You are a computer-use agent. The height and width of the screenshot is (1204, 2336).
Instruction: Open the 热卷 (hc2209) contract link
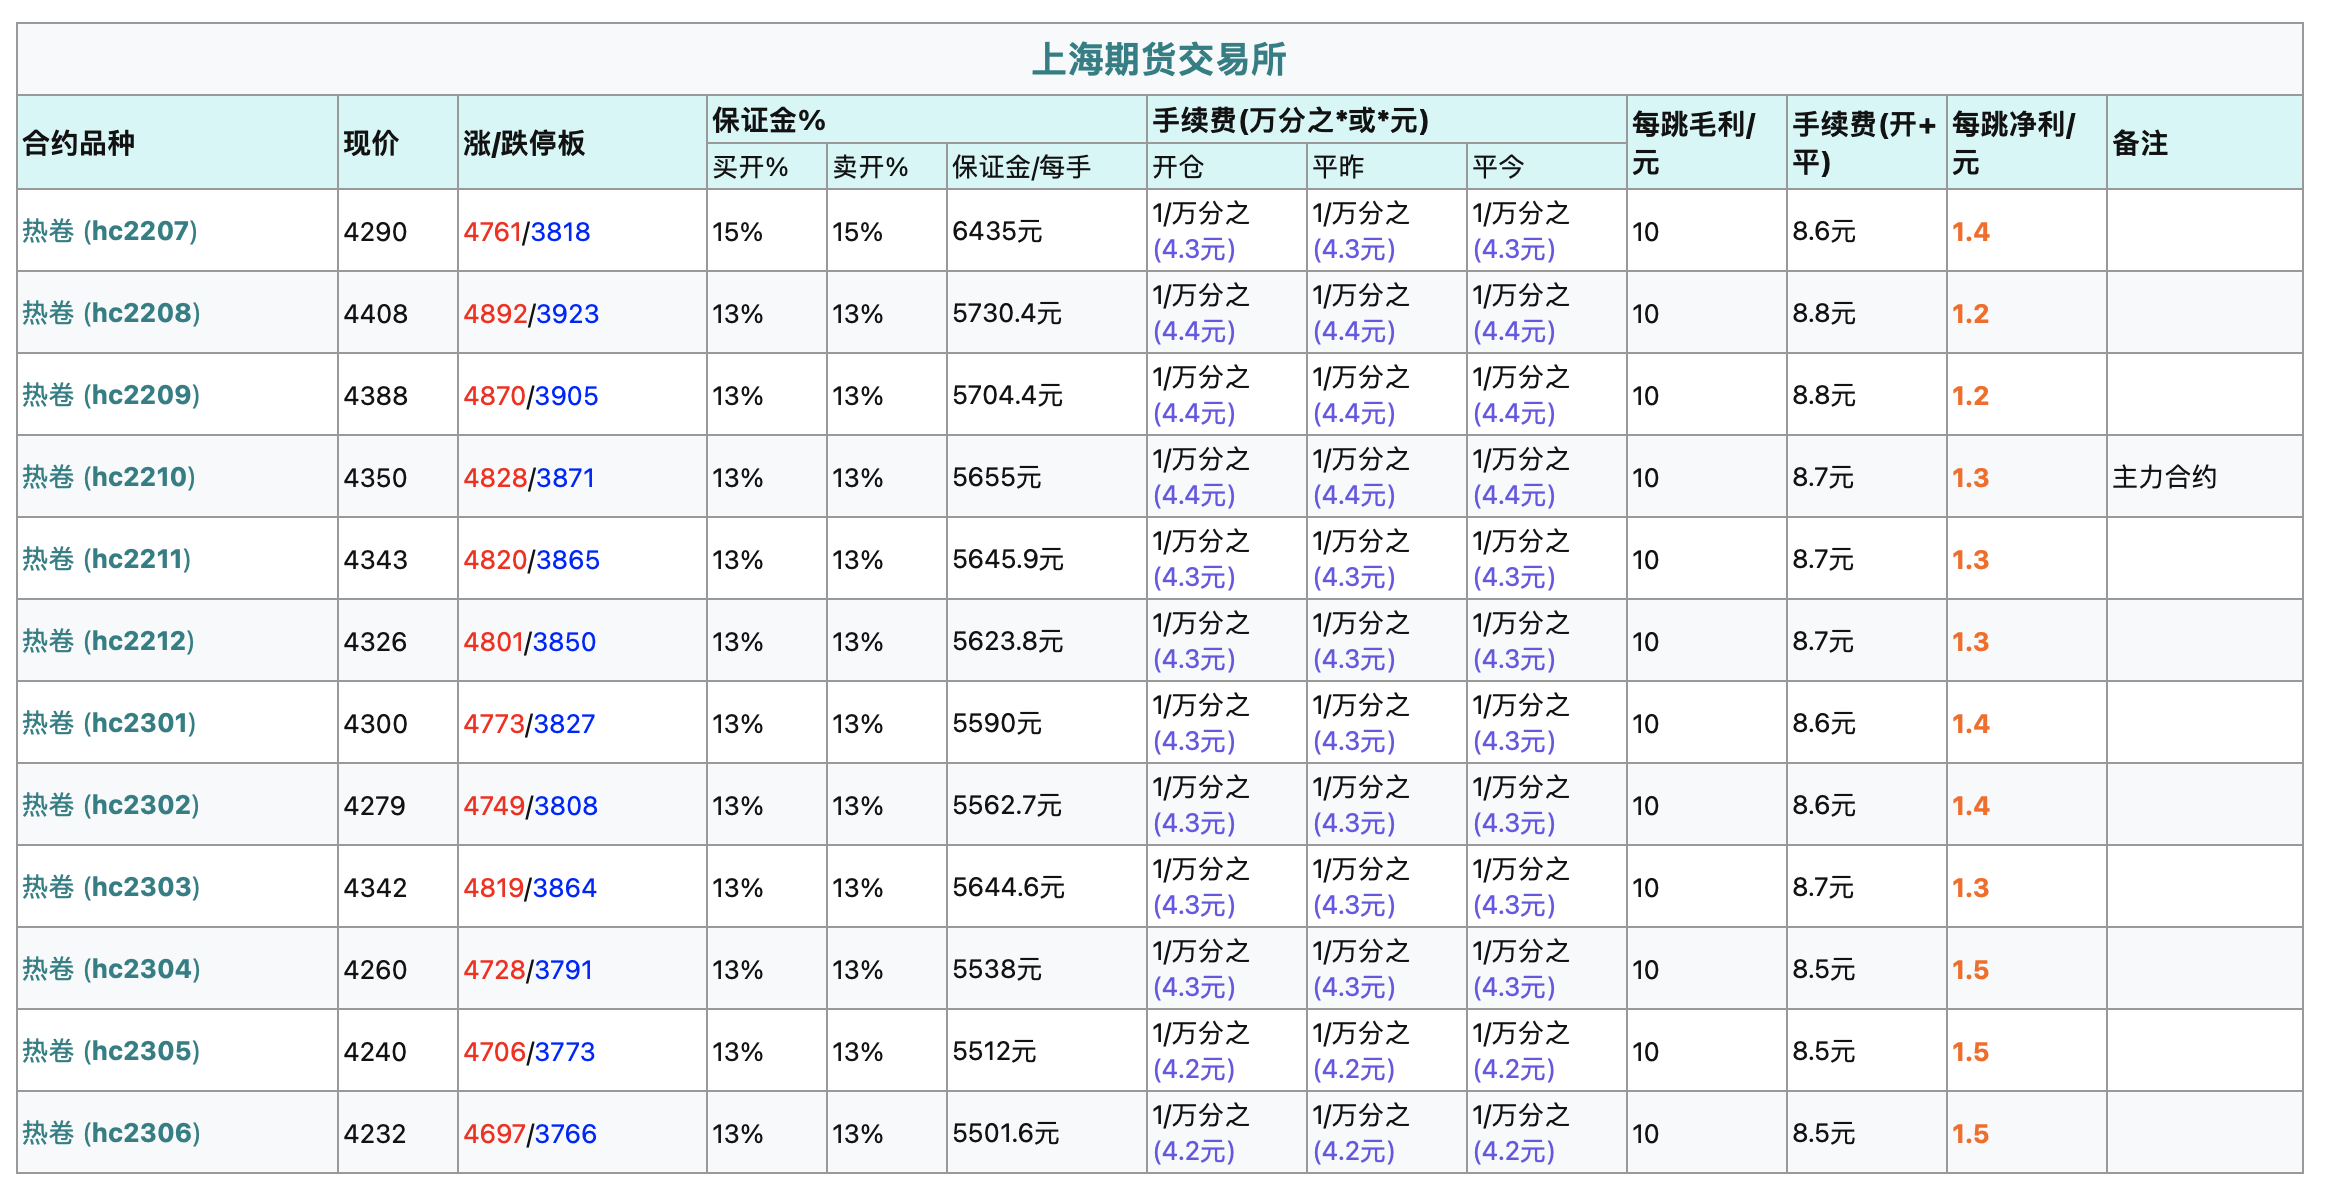(111, 395)
